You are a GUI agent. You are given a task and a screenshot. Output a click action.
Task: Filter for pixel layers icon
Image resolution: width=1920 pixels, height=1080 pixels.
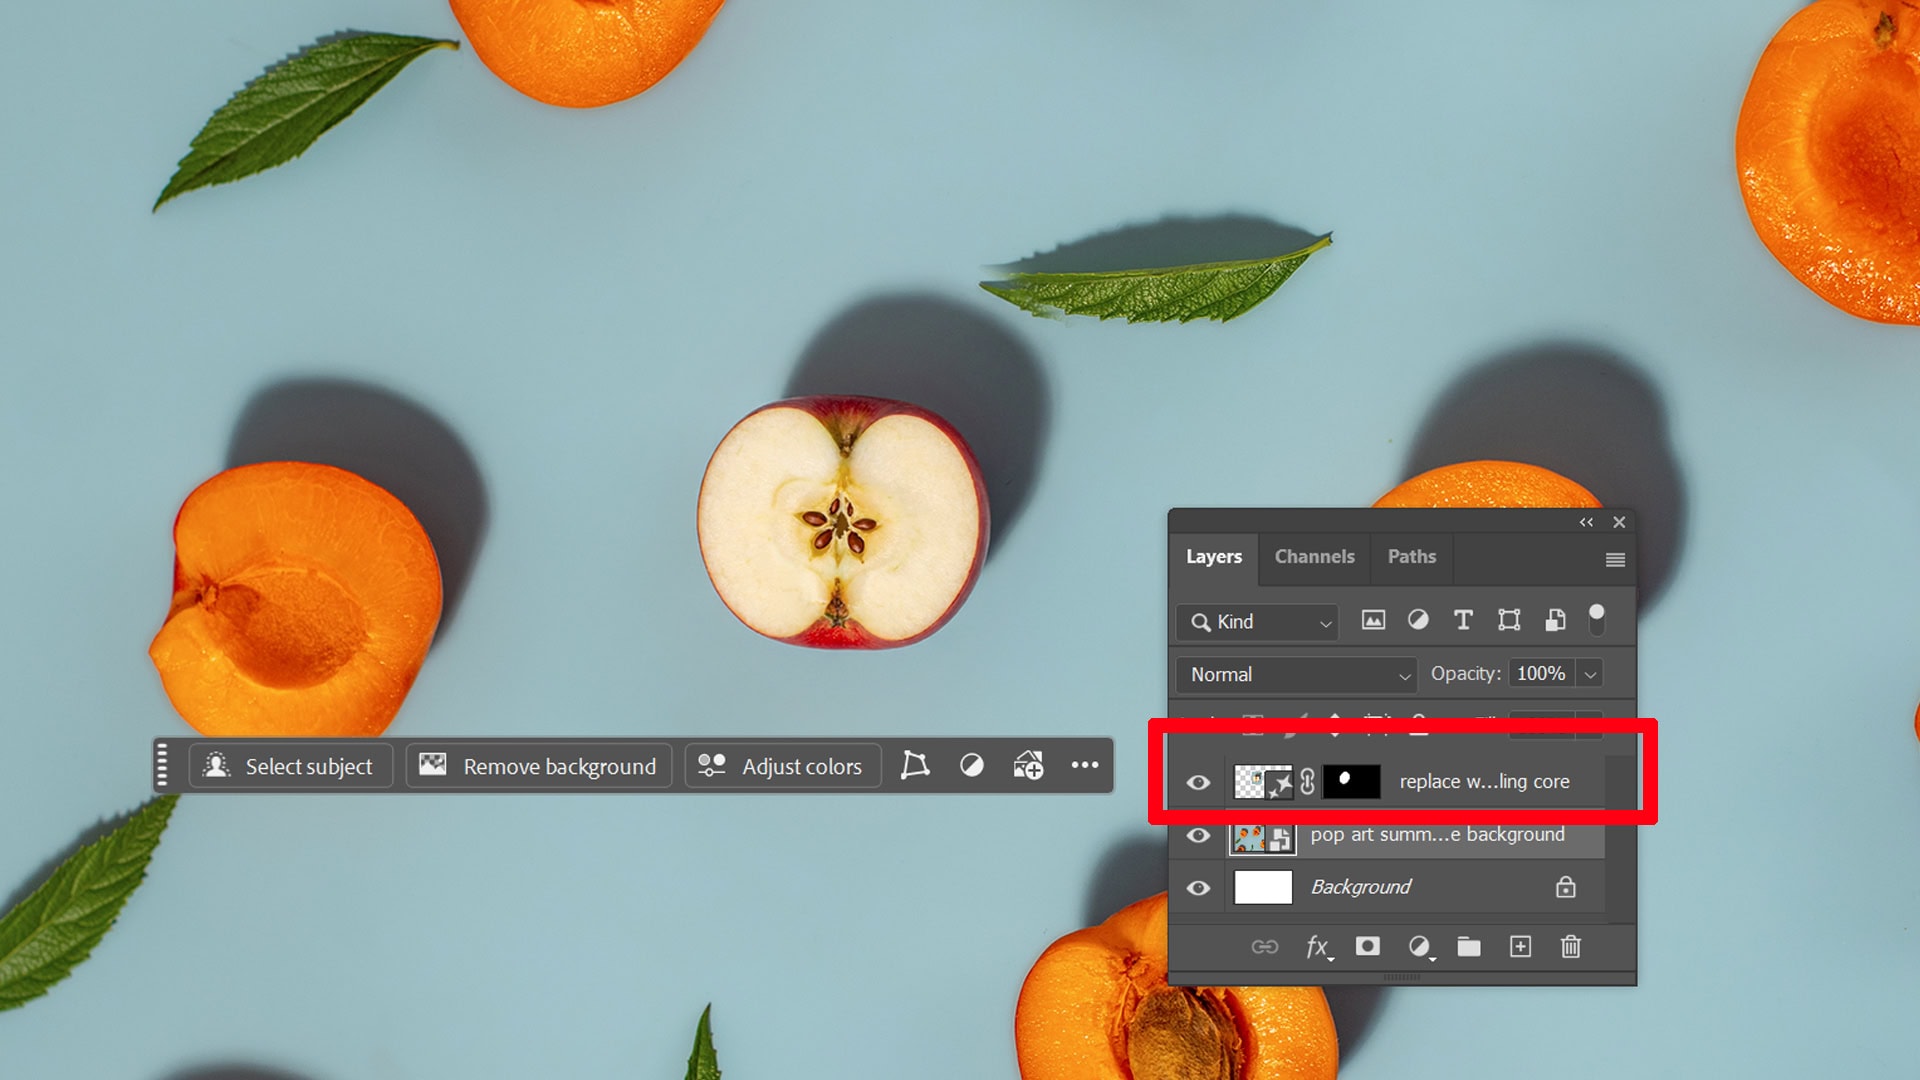tap(1373, 621)
